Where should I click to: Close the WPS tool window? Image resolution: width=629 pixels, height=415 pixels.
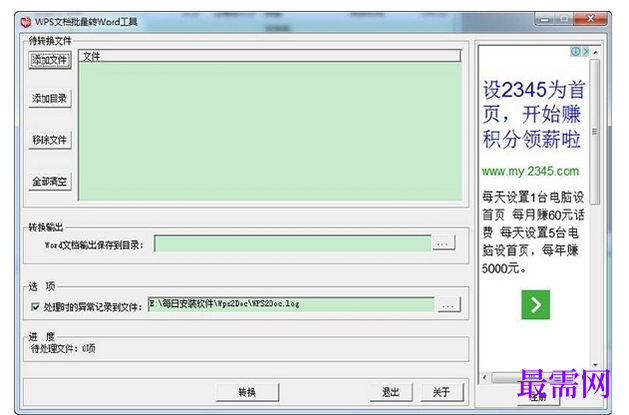point(590,19)
